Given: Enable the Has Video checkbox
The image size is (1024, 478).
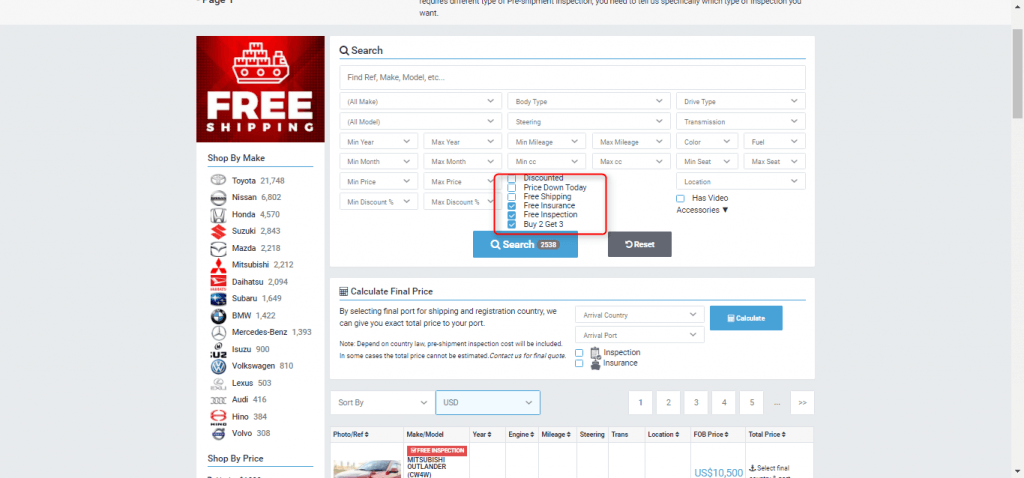Looking at the screenshot, I should coord(680,199).
